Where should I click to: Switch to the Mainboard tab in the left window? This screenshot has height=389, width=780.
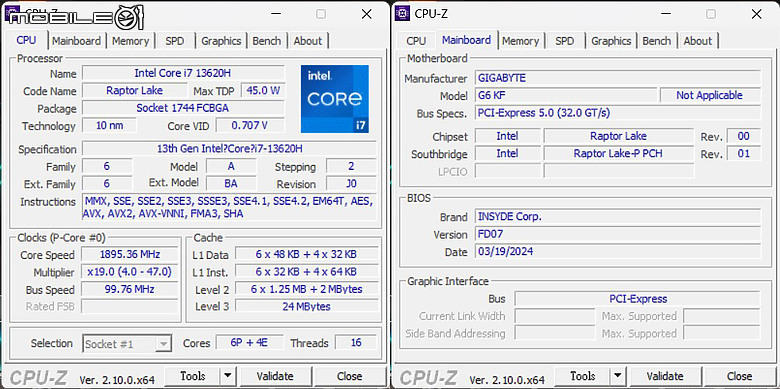76,41
